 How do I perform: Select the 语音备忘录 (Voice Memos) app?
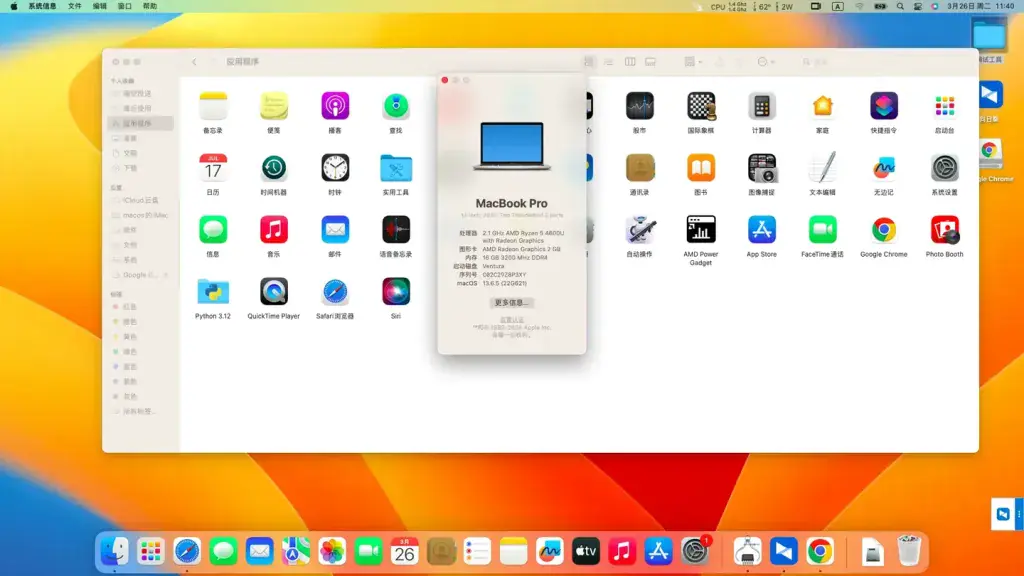click(x=396, y=230)
